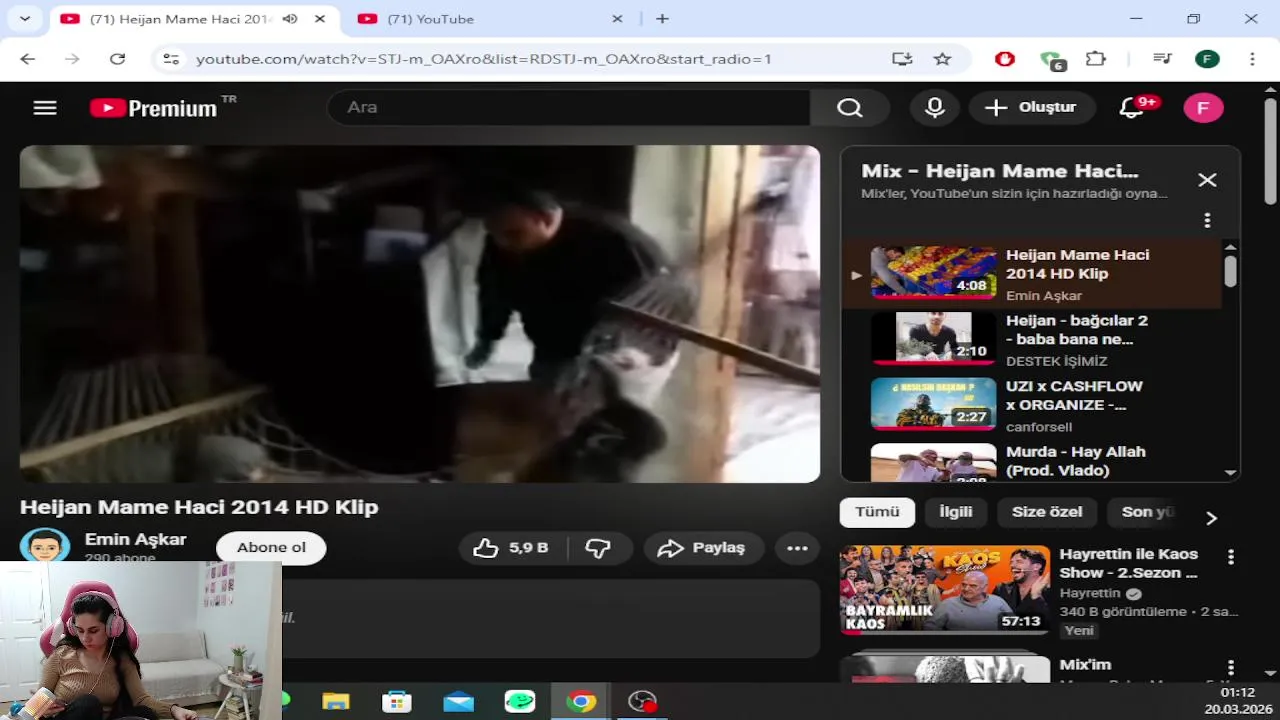Viewport: 1280px width, 720px height.
Task: Open Mail app from taskbar
Action: [x=458, y=702]
